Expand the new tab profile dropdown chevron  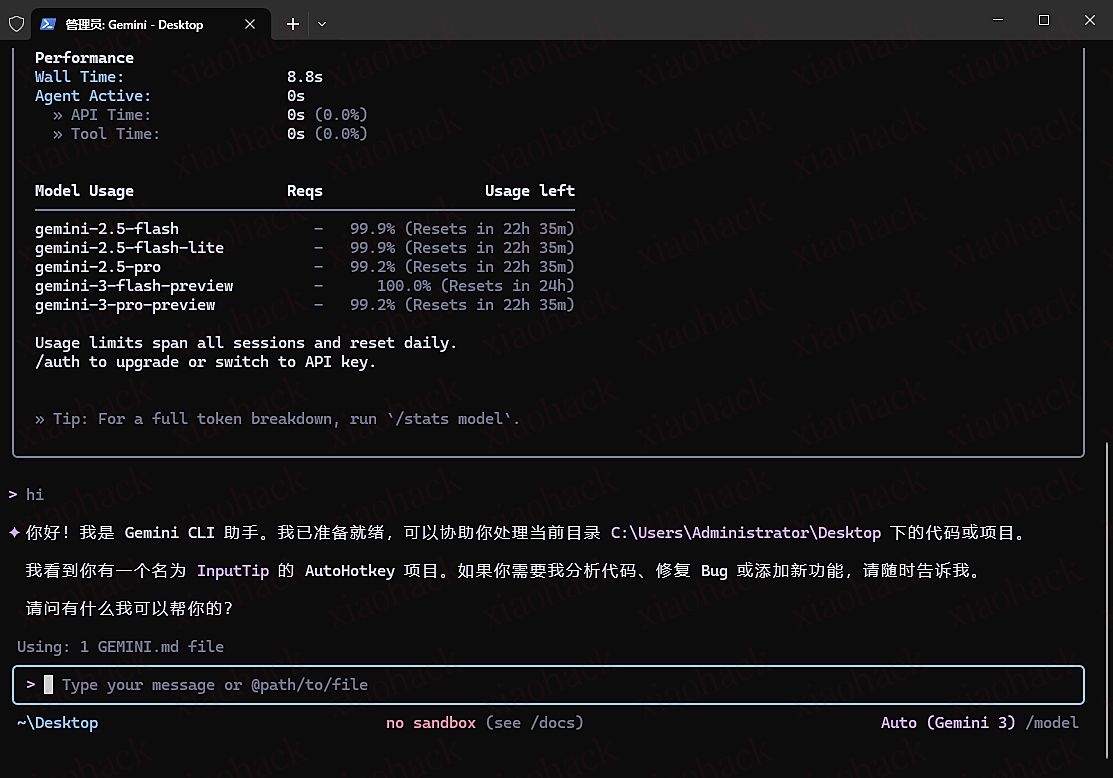(322, 24)
